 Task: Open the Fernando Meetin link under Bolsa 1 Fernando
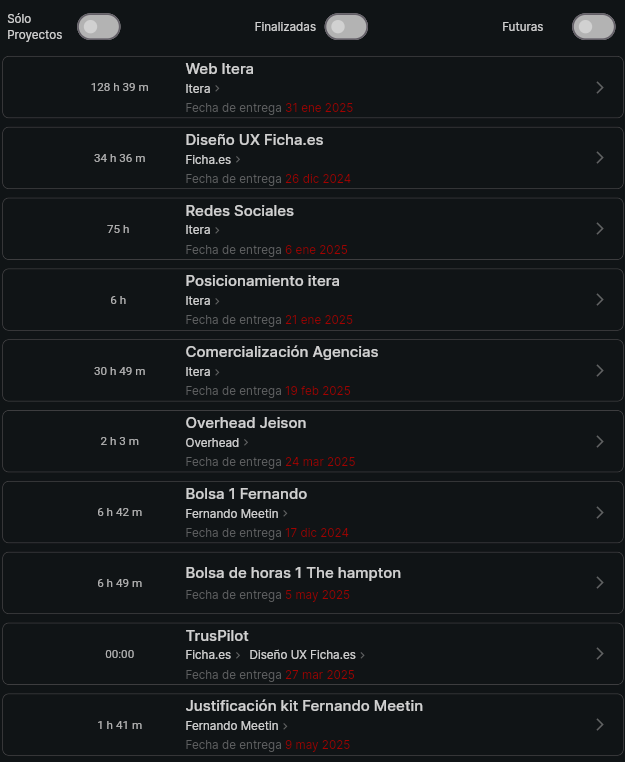(232, 514)
